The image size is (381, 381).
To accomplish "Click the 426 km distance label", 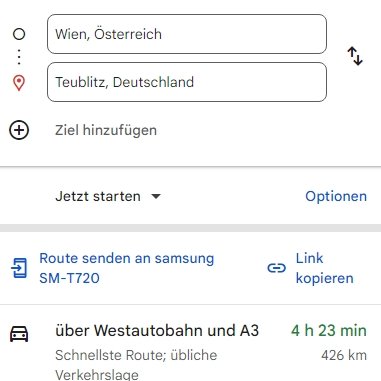I will [x=344, y=355].
